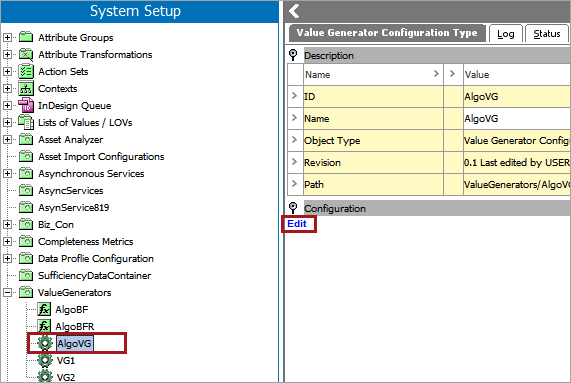Switch to the Log tab

tap(506, 33)
